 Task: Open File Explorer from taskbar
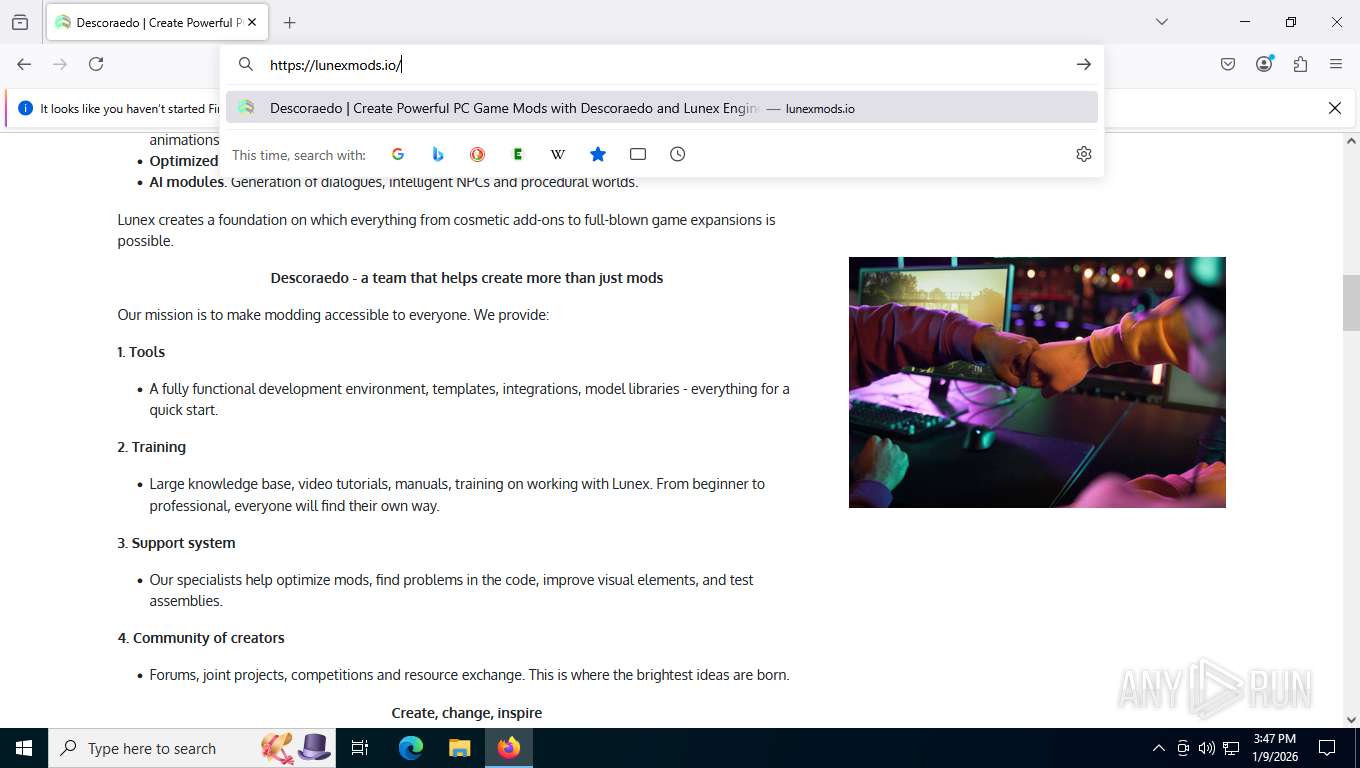pos(459,748)
